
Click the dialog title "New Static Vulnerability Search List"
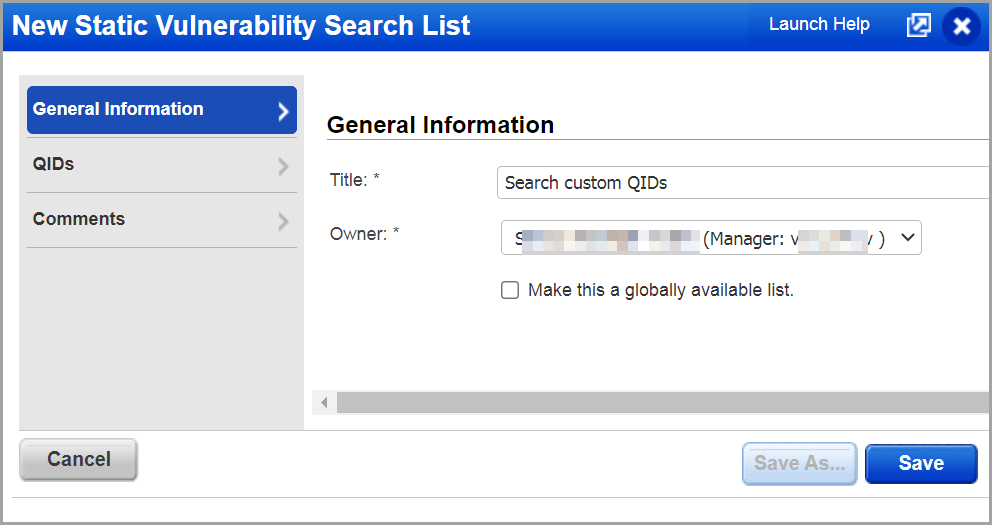click(241, 26)
